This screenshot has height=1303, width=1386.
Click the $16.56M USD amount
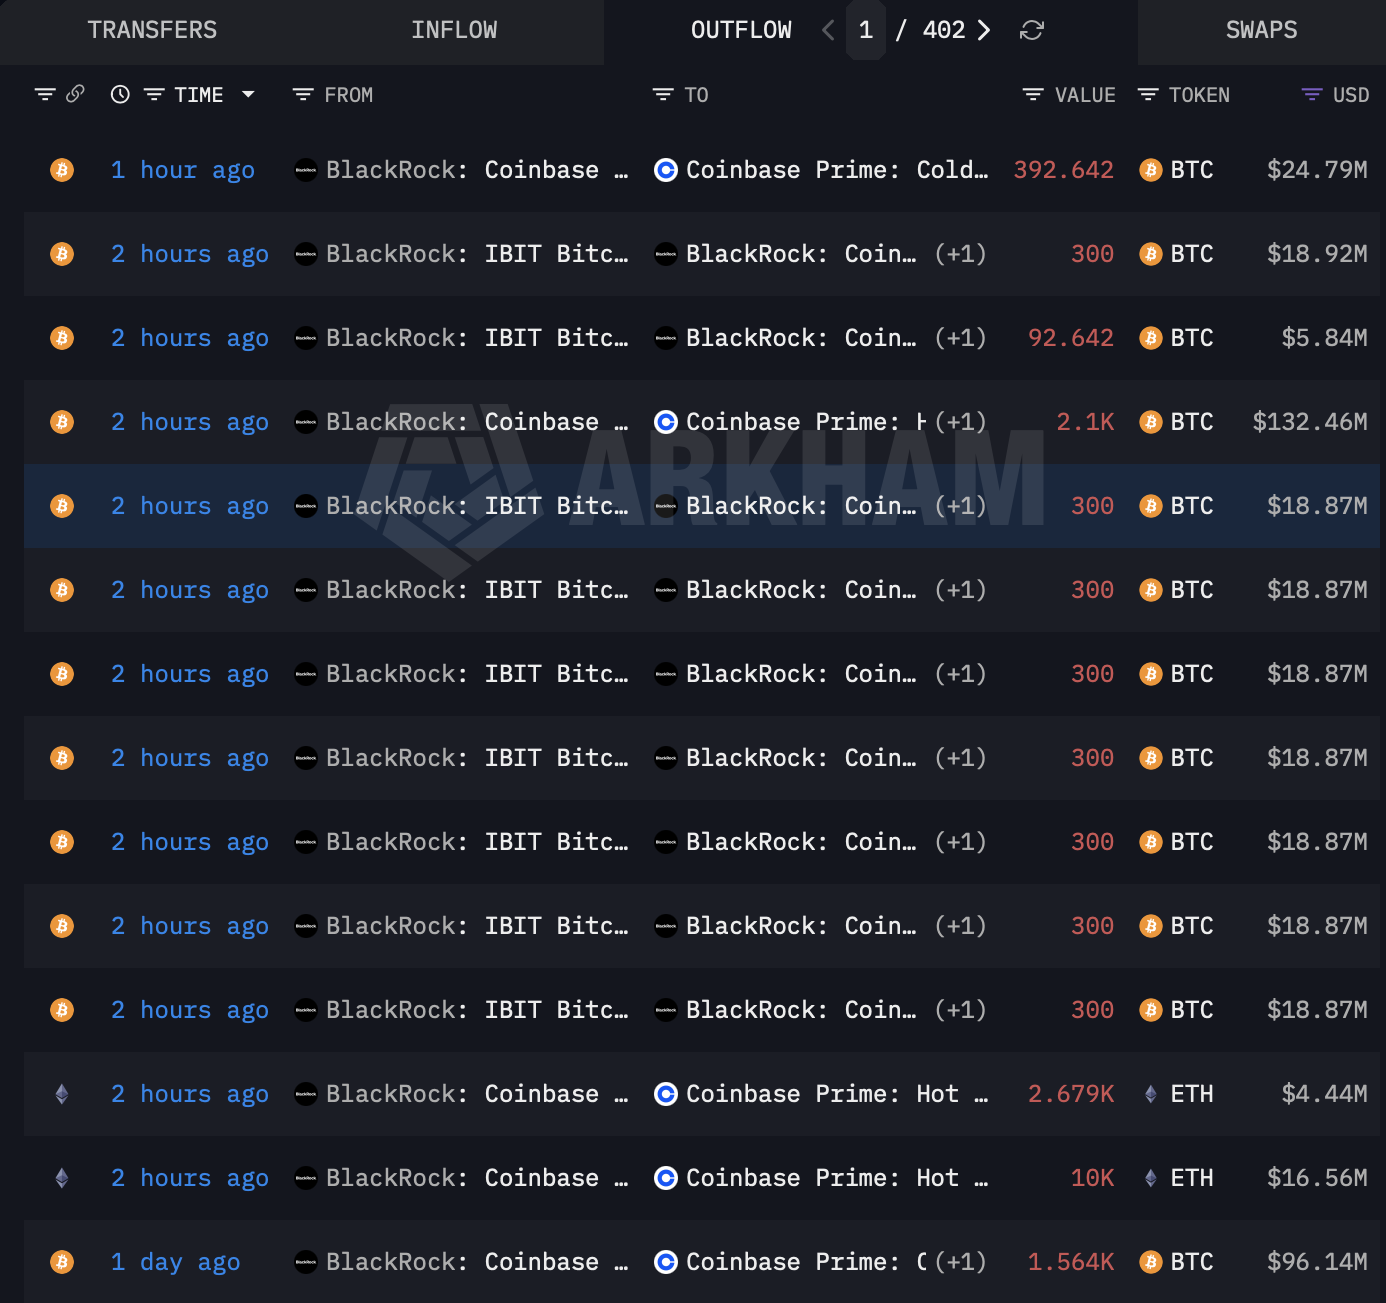coord(1317,1178)
